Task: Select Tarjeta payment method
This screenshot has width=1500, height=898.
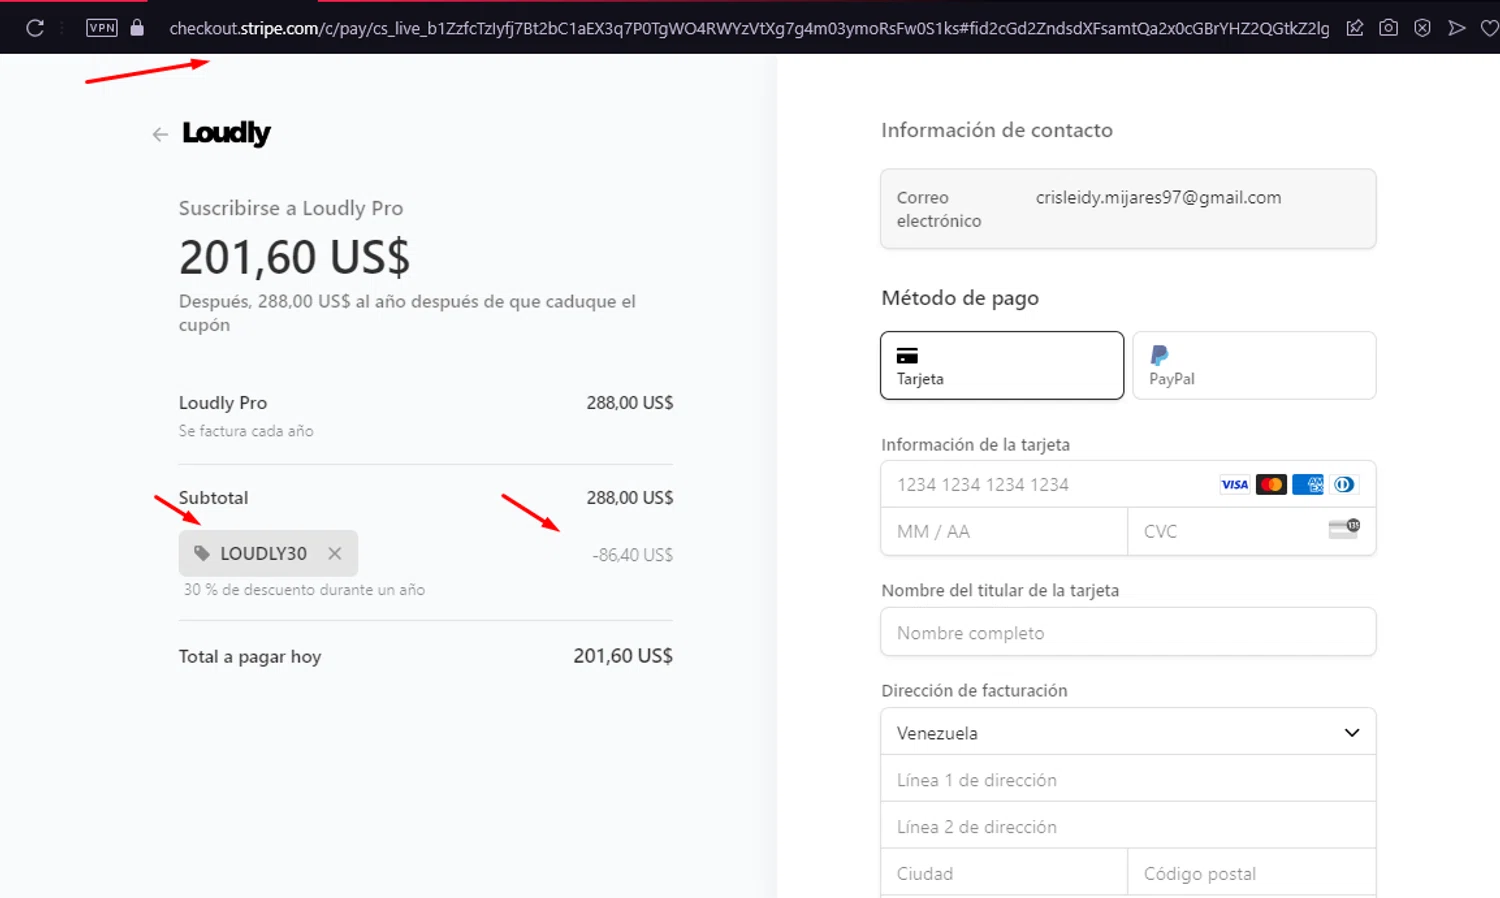Action: click(x=1002, y=365)
